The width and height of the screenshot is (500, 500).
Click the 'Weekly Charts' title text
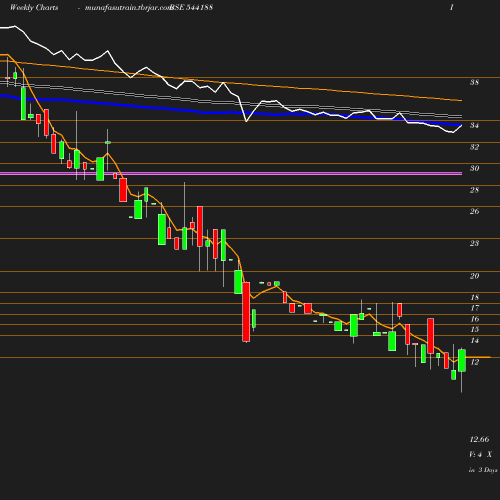click(34, 7)
